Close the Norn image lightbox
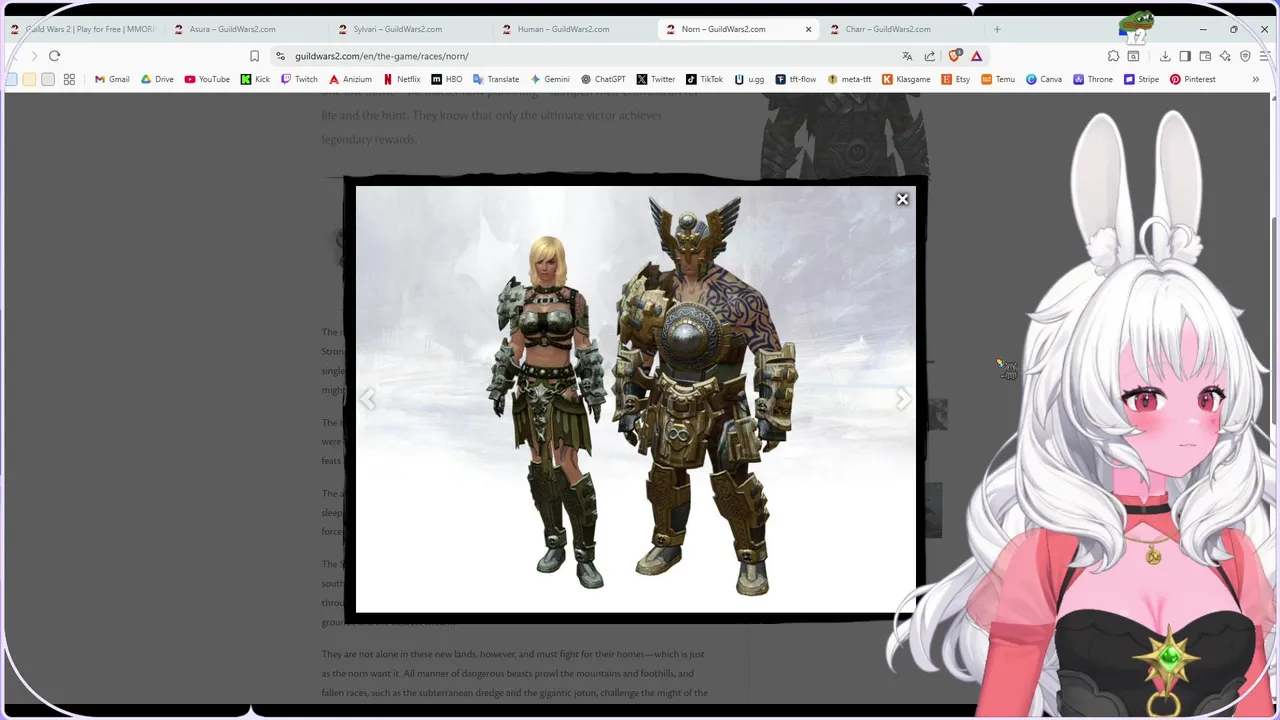The image size is (1280, 720). coord(902,200)
